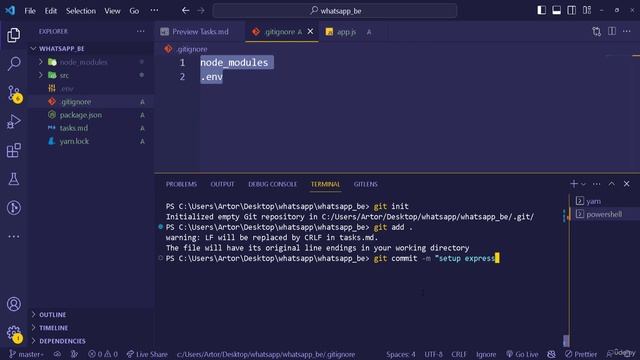Switch to the PROBLEMS panel tab
This screenshot has height=360, width=640.
181,184
